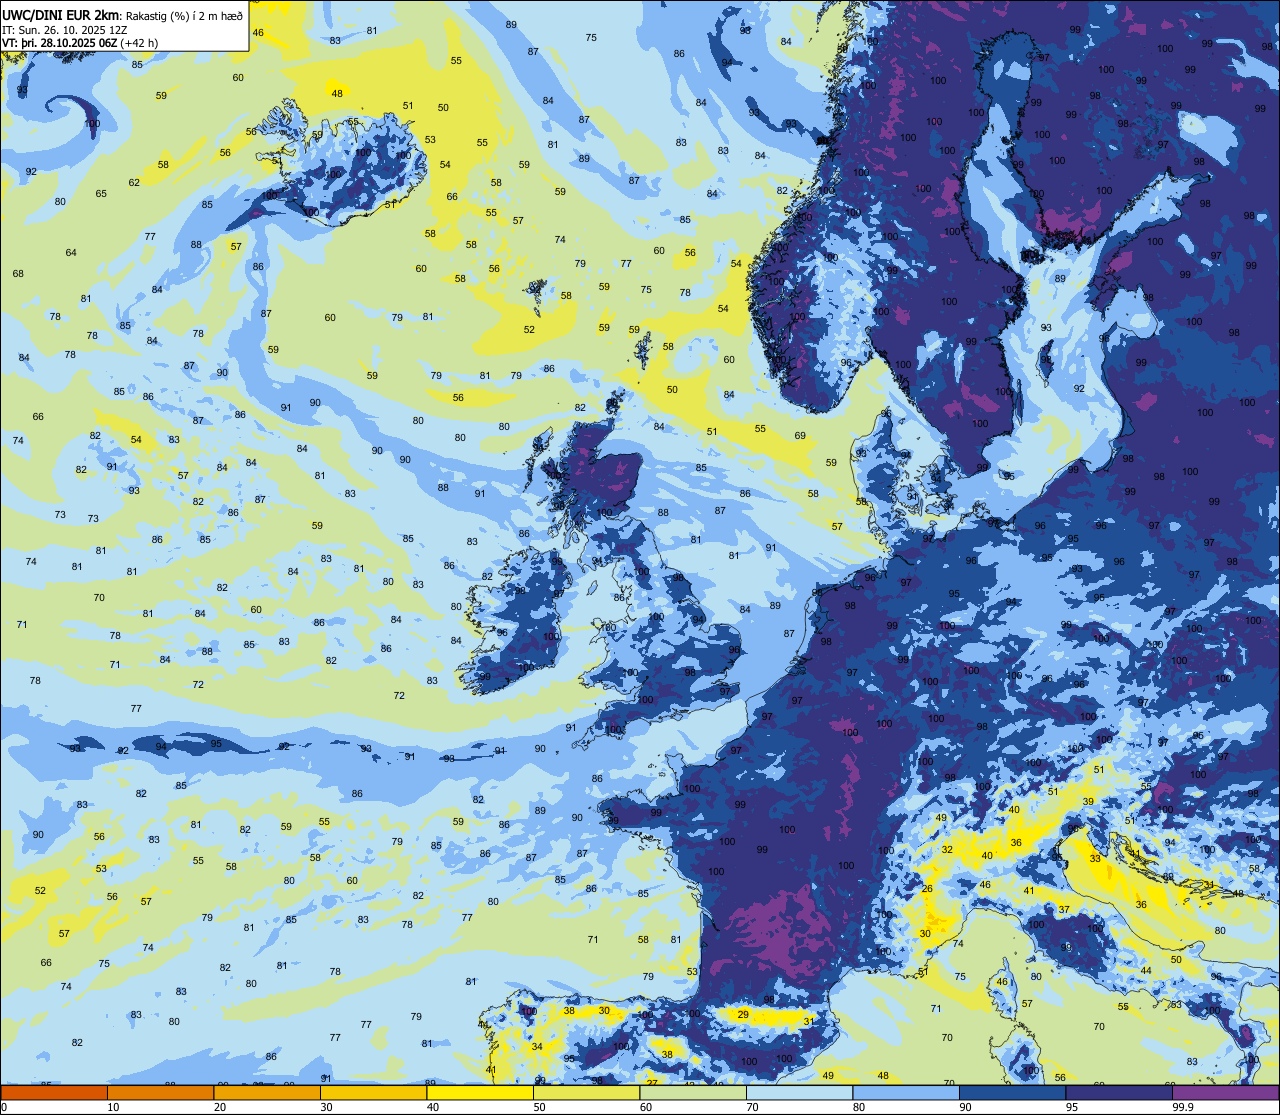The height and width of the screenshot is (1115, 1280).
Task: Click the "64" humidity value southwest of Iceland
Action: coord(71,252)
